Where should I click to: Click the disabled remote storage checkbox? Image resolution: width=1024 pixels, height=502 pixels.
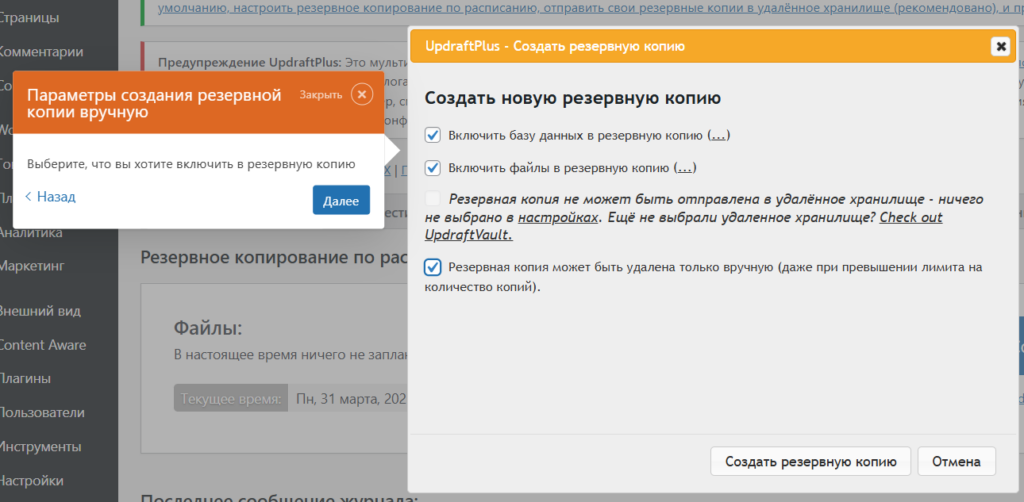tap(432, 198)
